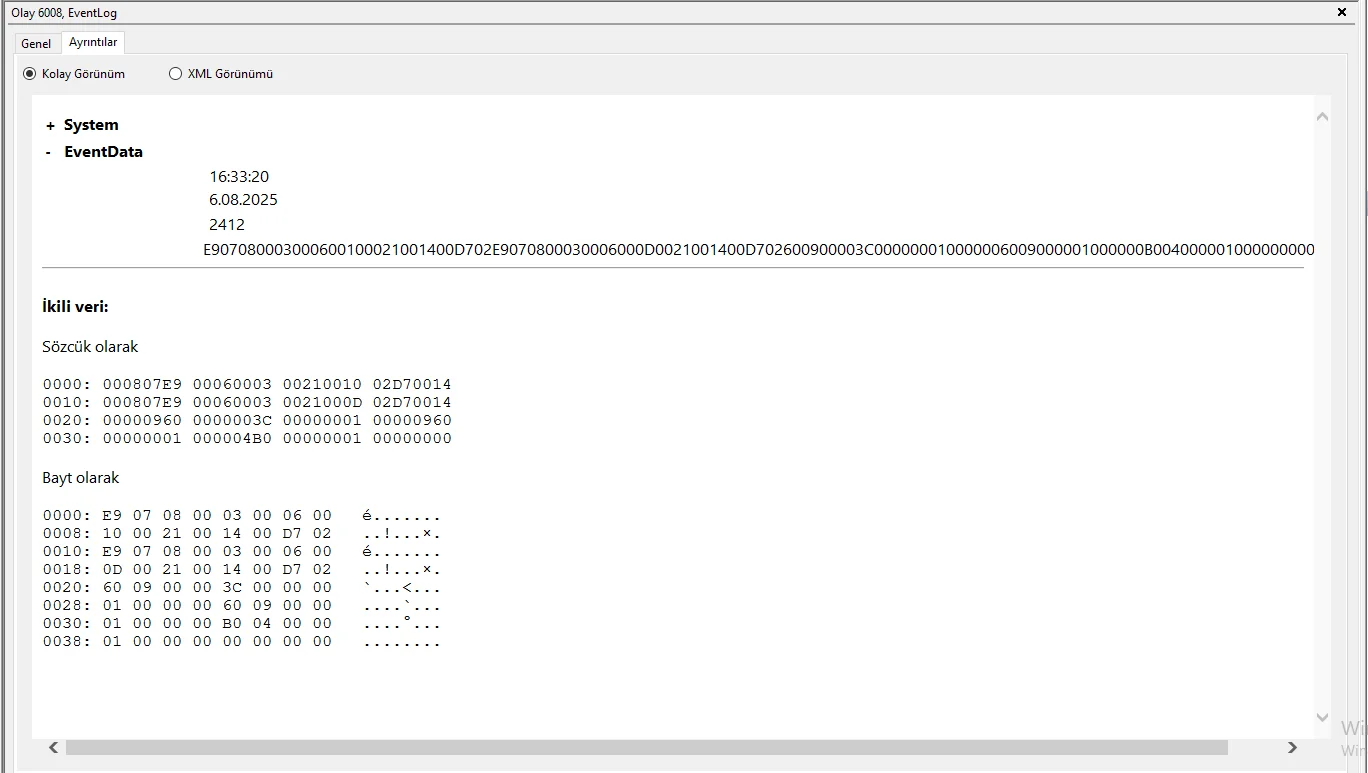Close the Olay 6008 EventLog dialog
Viewport: 1368px width, 773px height.
[1342, 13]
